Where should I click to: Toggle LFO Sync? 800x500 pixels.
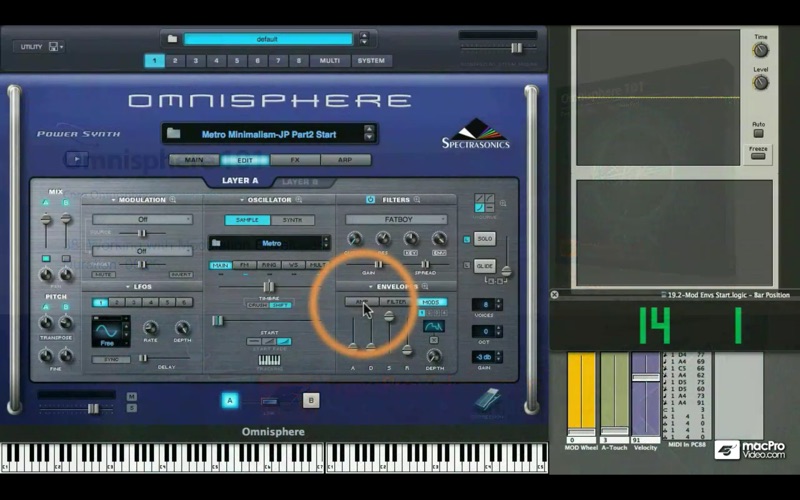(111, 360)
